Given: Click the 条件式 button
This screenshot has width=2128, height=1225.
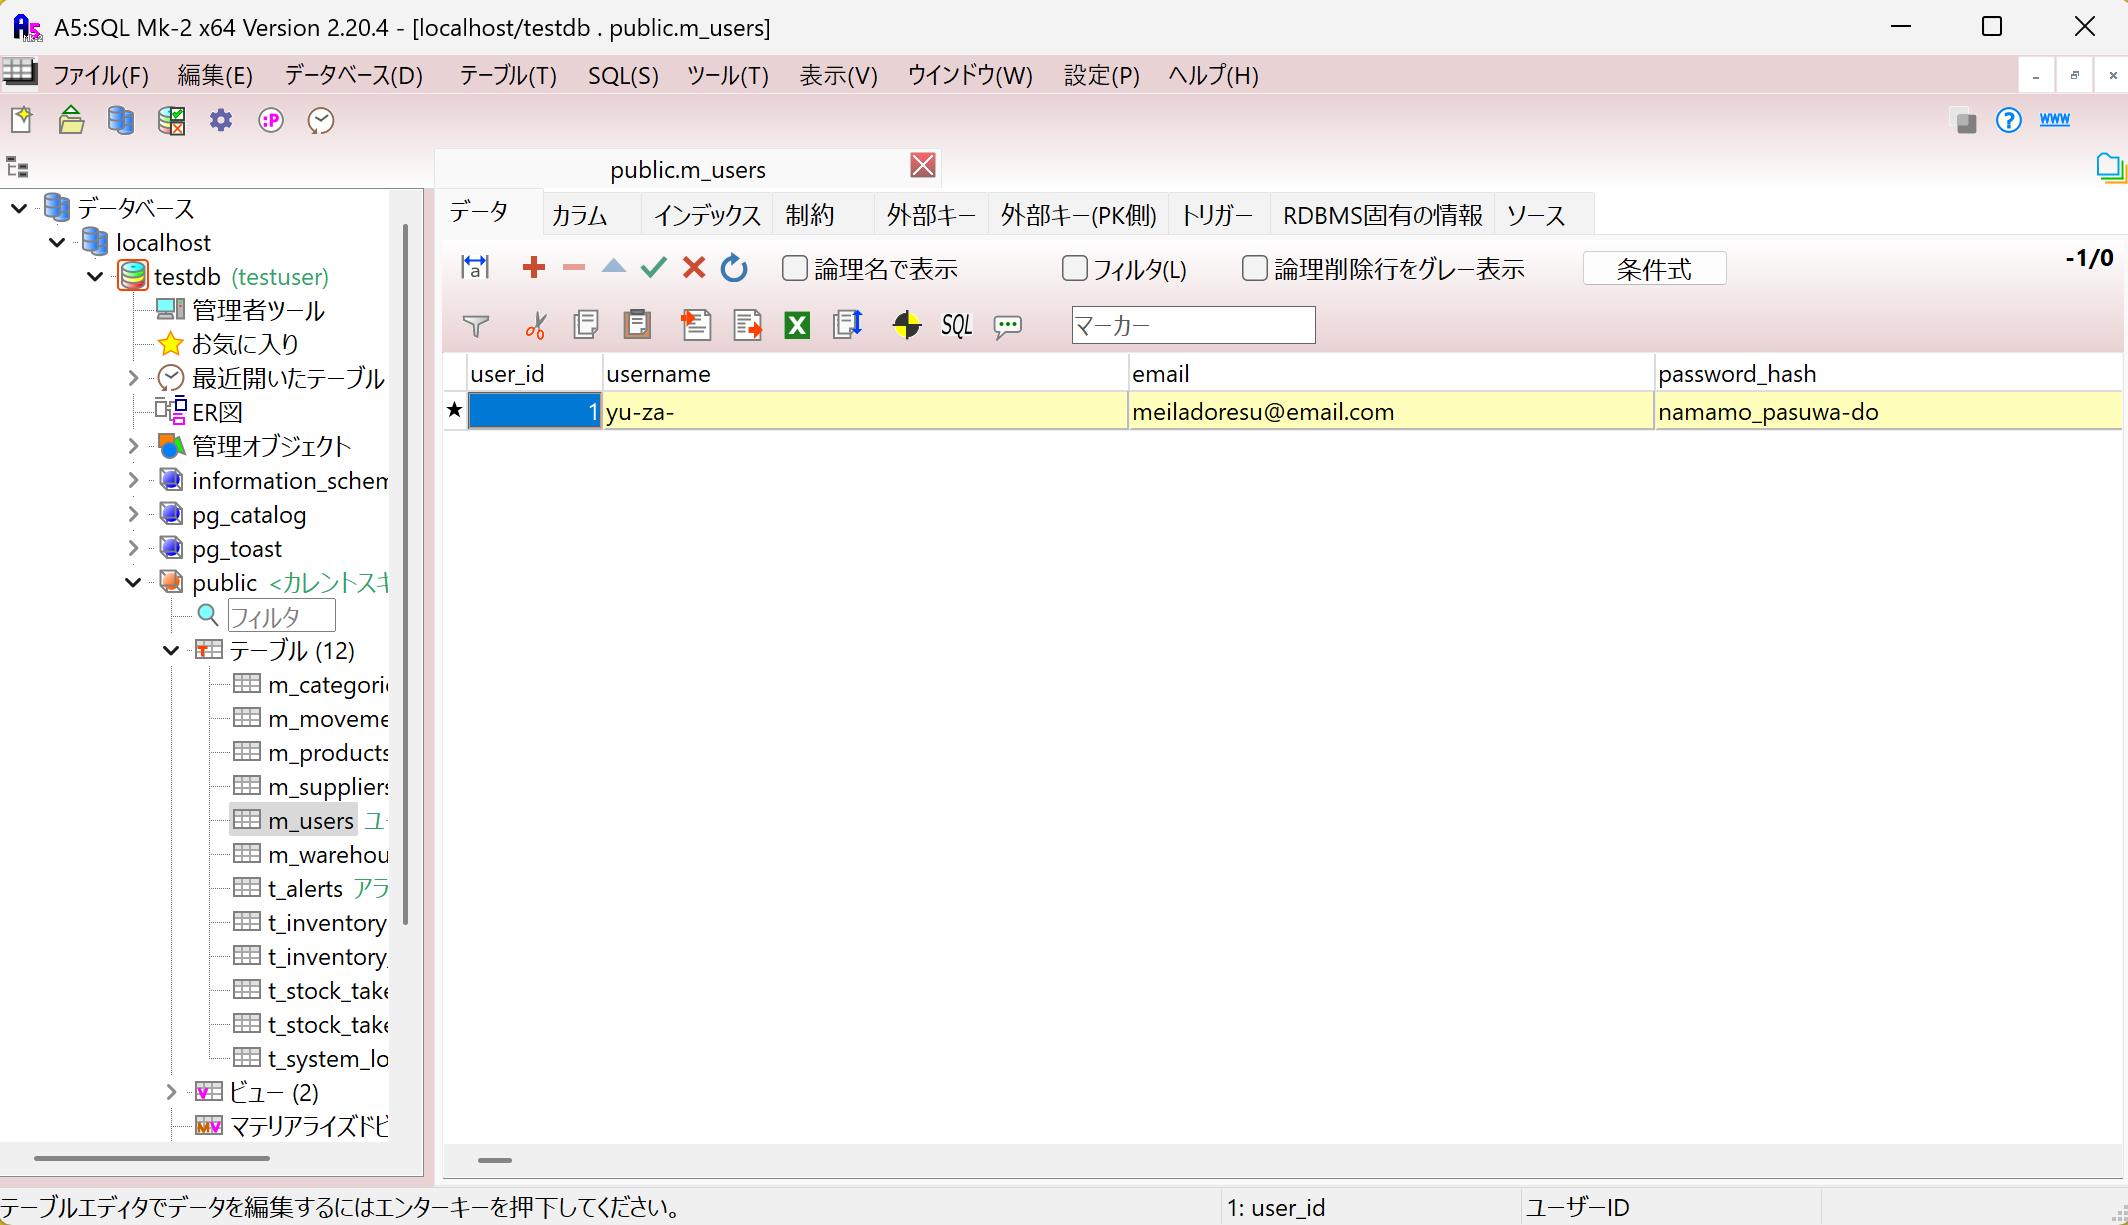Looking at the screenshot, I should [x=1654, y=269].
